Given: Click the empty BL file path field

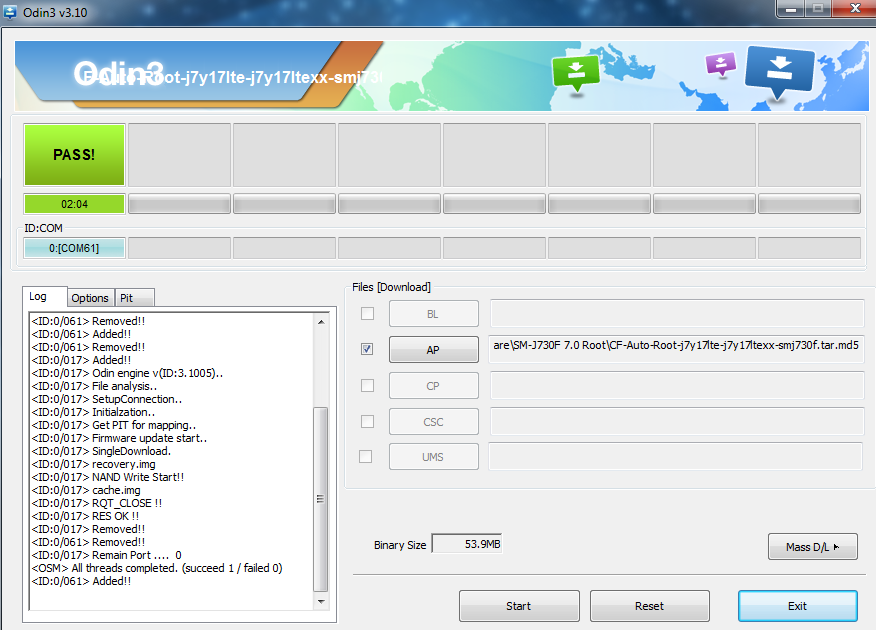Looking at the screenshot, I should (x=677, y=313).
